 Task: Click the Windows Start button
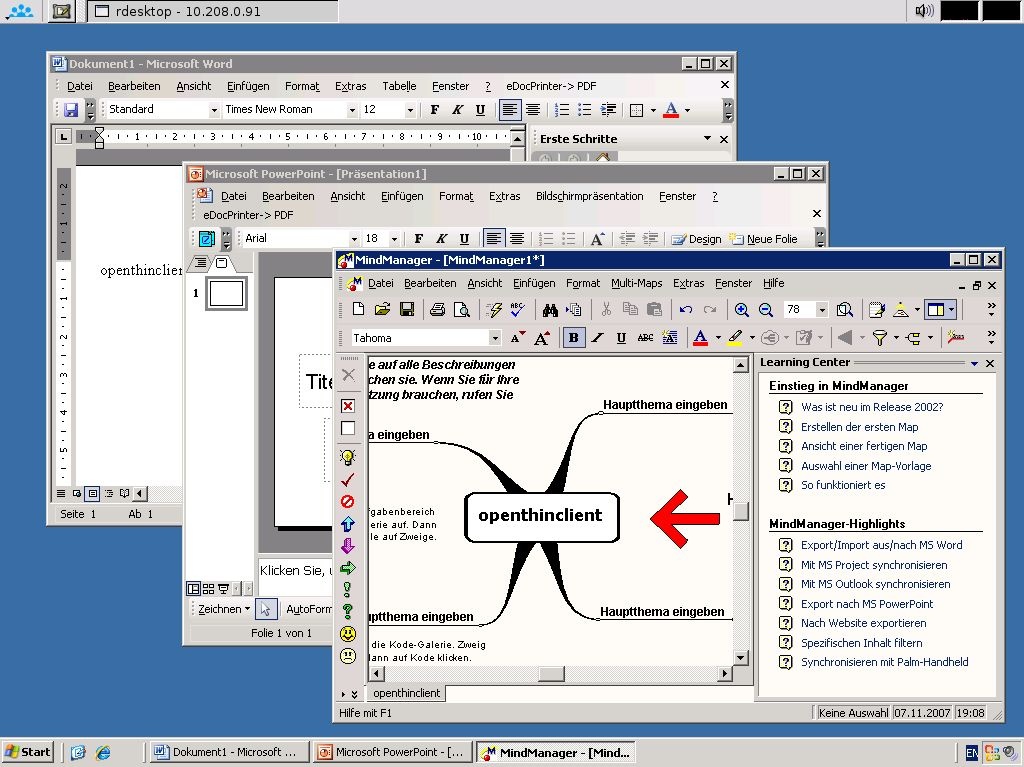pyautogui.click(x=27, y=752)
